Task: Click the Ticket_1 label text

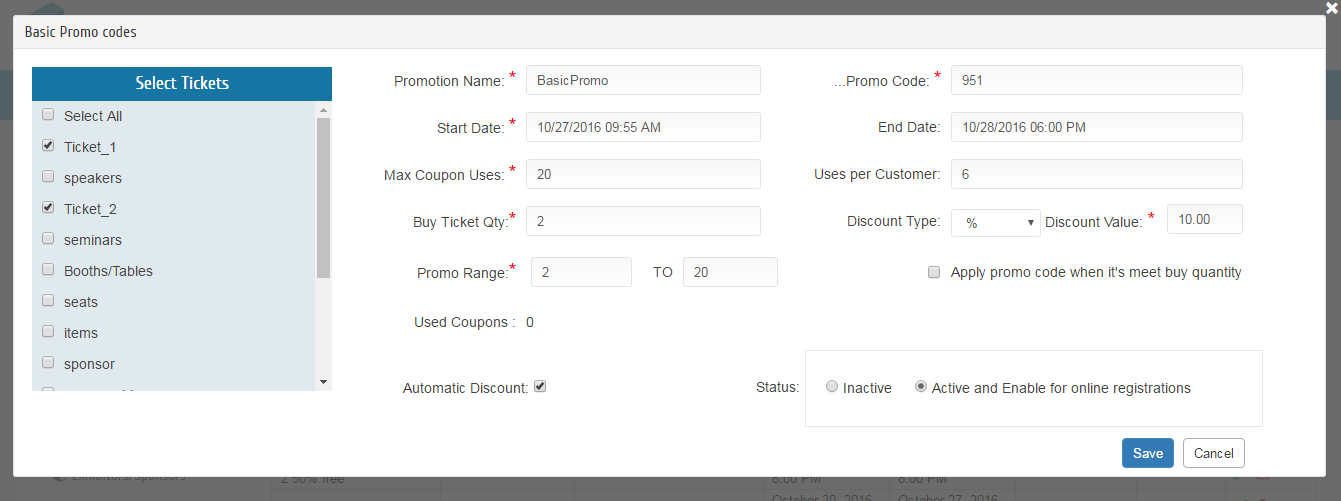Action: (90, 147)
